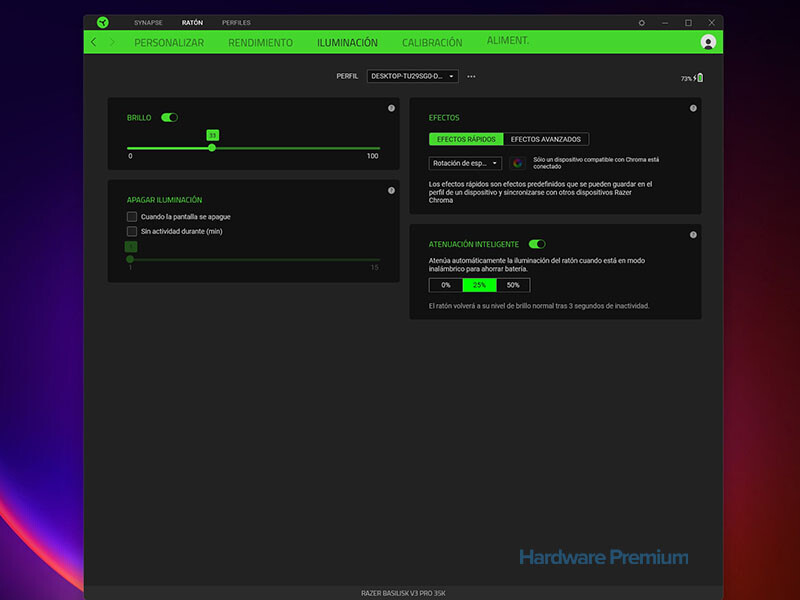Viewport: 800px width, 600px height.
Task: Open the Personalizar tab
Action: pyautogui.click(x=169, y=42)
